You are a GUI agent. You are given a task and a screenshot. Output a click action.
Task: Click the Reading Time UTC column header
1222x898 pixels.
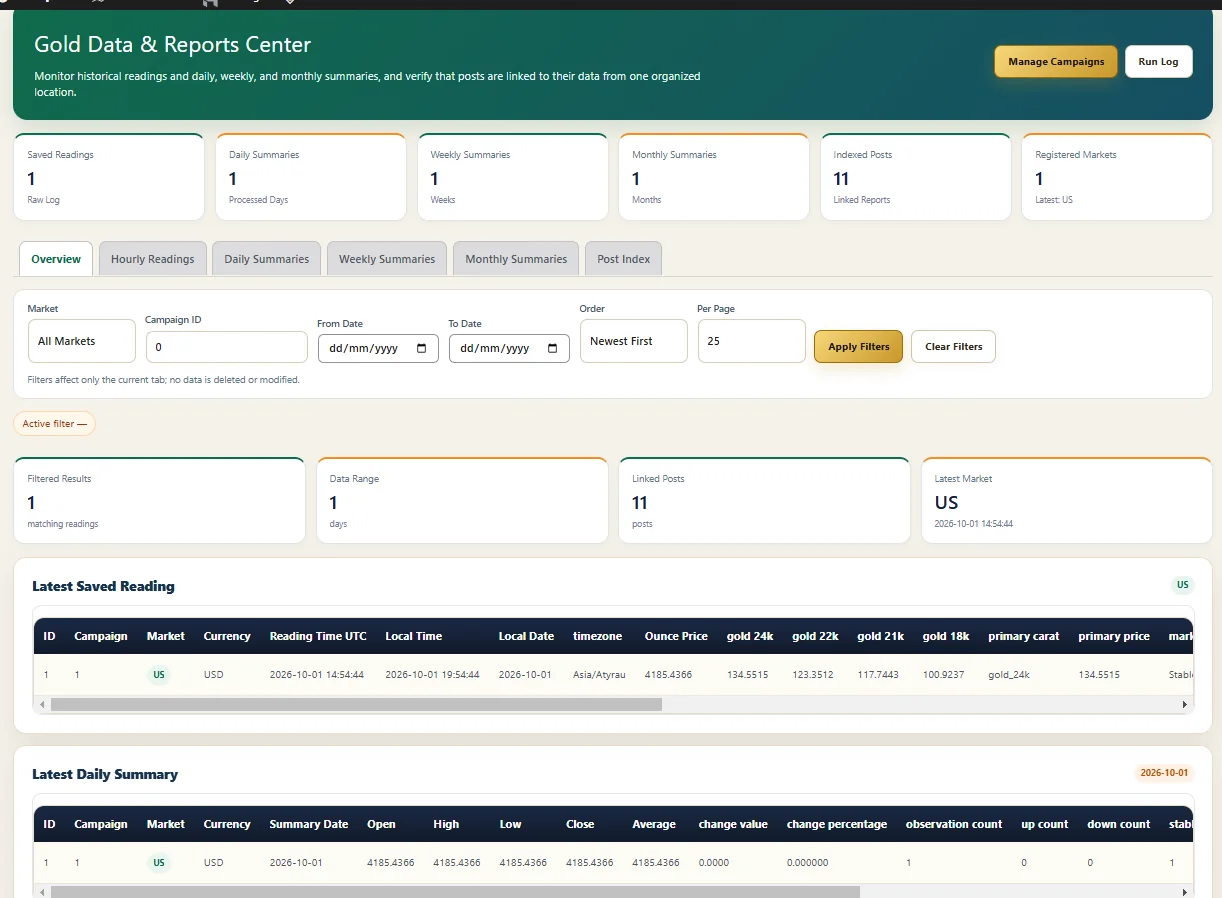[x=318, y=636]
